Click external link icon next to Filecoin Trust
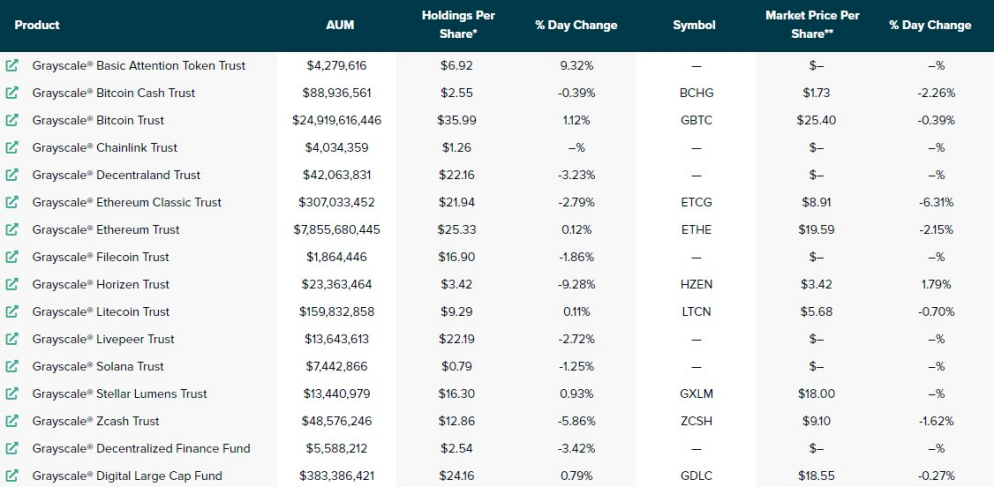Screen dimensions: 994x487 tap(12, 257)
